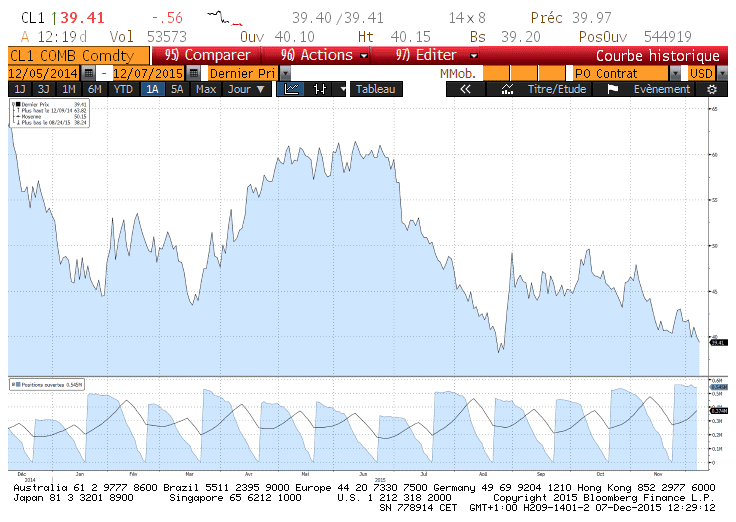Select the 3J time range

click(x=44, y=89)
